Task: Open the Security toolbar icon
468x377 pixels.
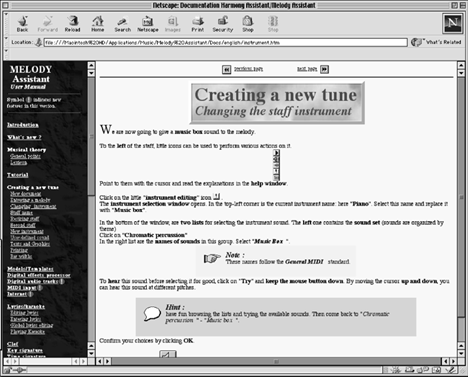Action: point(223,24)
